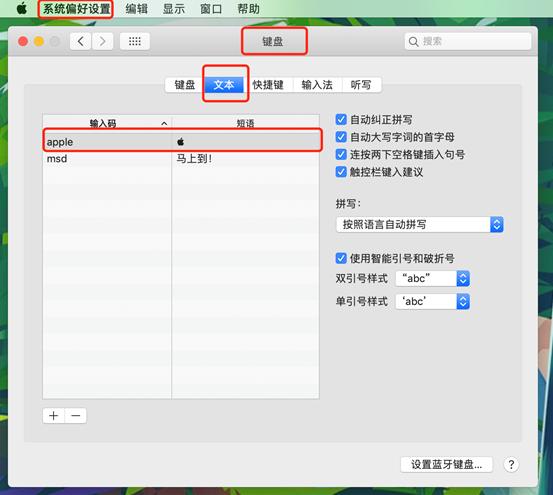This screenshot has height=495, width=553.
Task: Go back with the left arrow button
Action: tap(81, 42)
